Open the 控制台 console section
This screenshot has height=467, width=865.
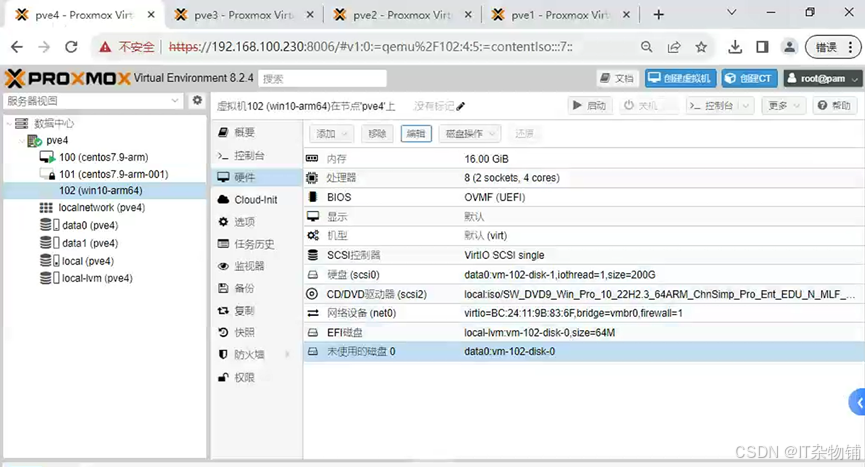[256, 155]
